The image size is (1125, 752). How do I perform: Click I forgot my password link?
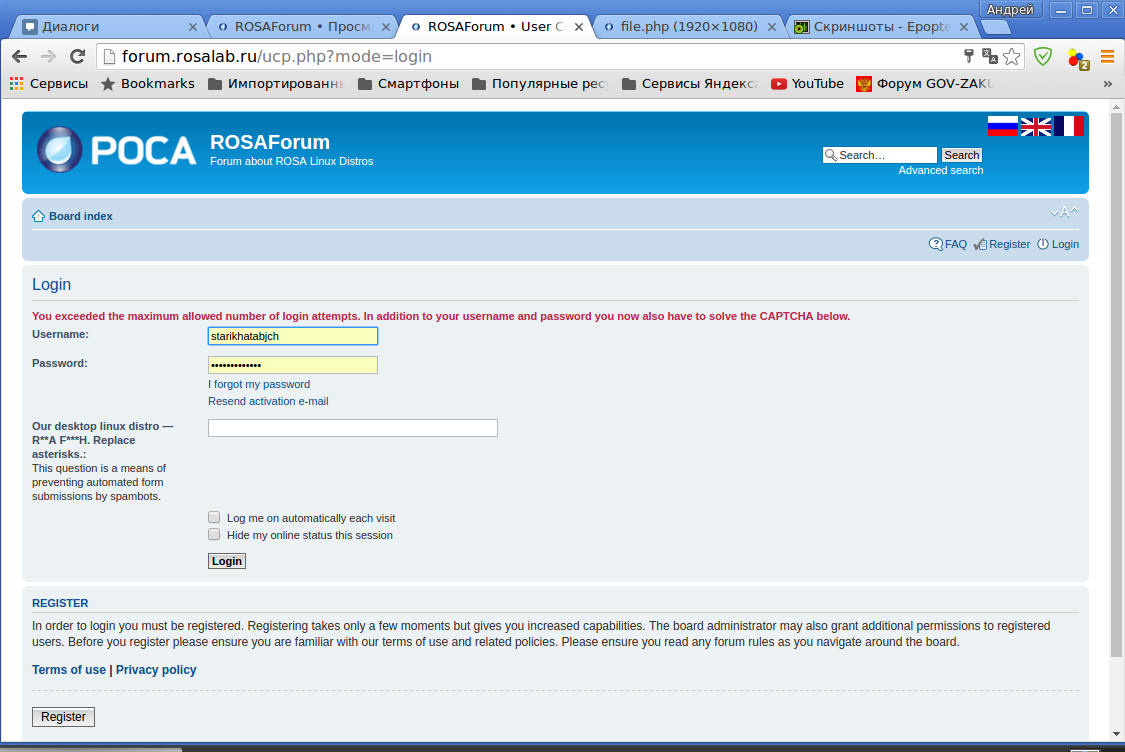click(x=259, y=384)
